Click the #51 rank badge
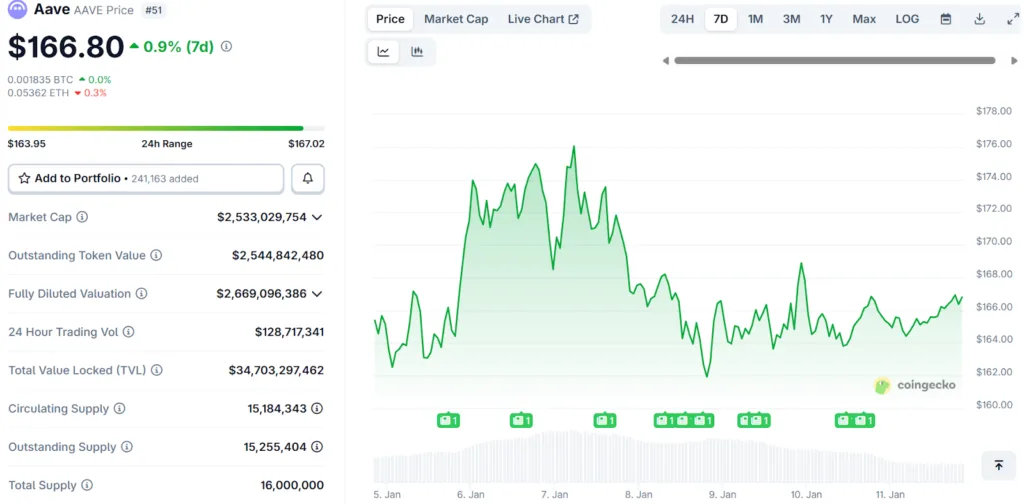Viewport: 1024px width, 504px height. [154, 10]
